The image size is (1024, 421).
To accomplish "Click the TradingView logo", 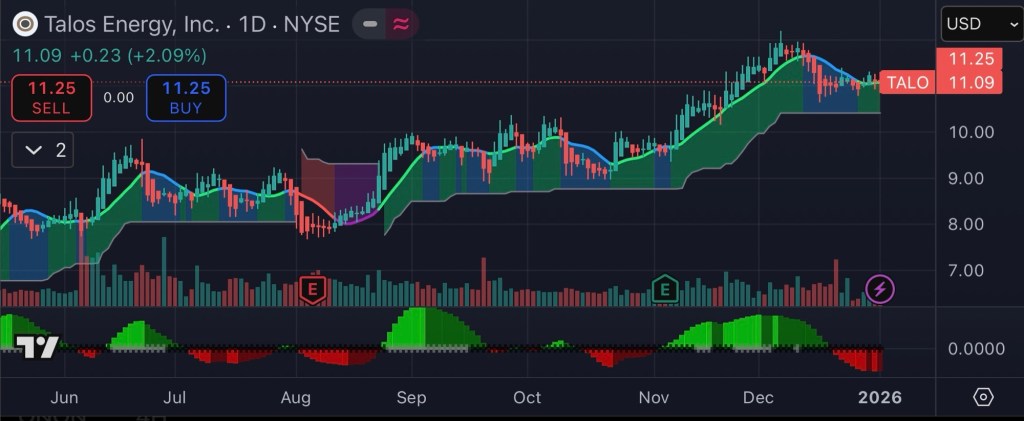I will point(37,347).
